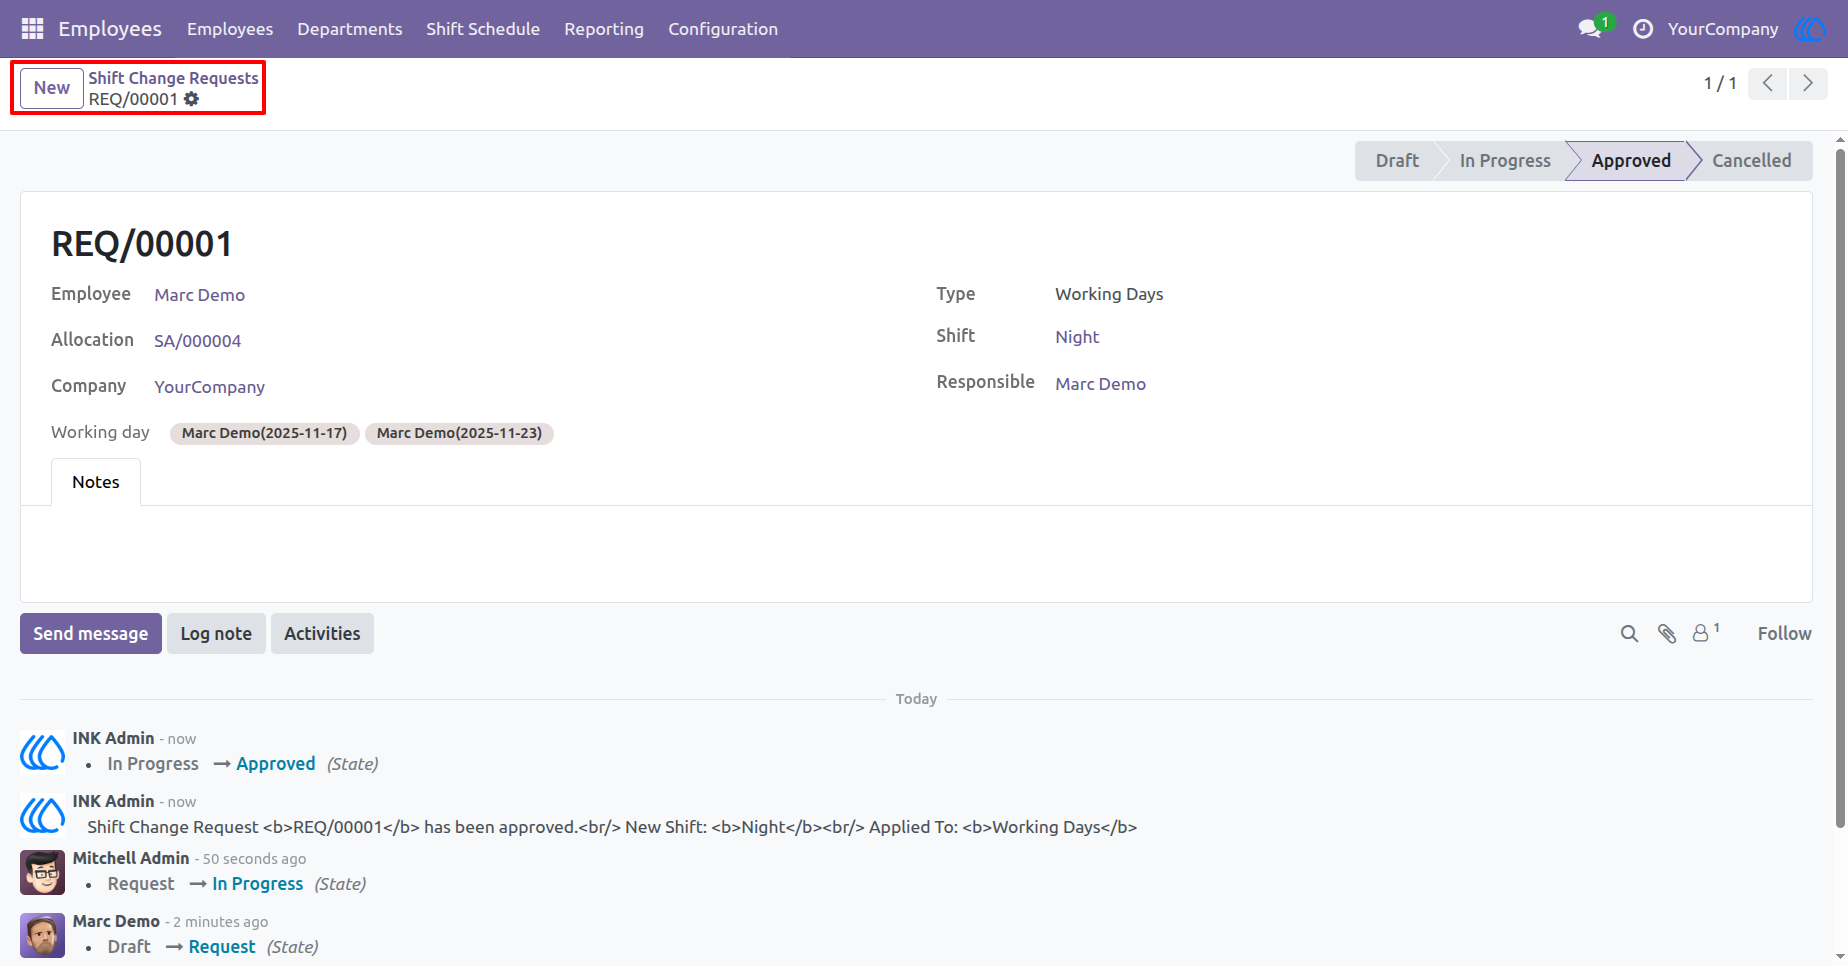Attach files using the paperclip icon

pos(1667,634)
